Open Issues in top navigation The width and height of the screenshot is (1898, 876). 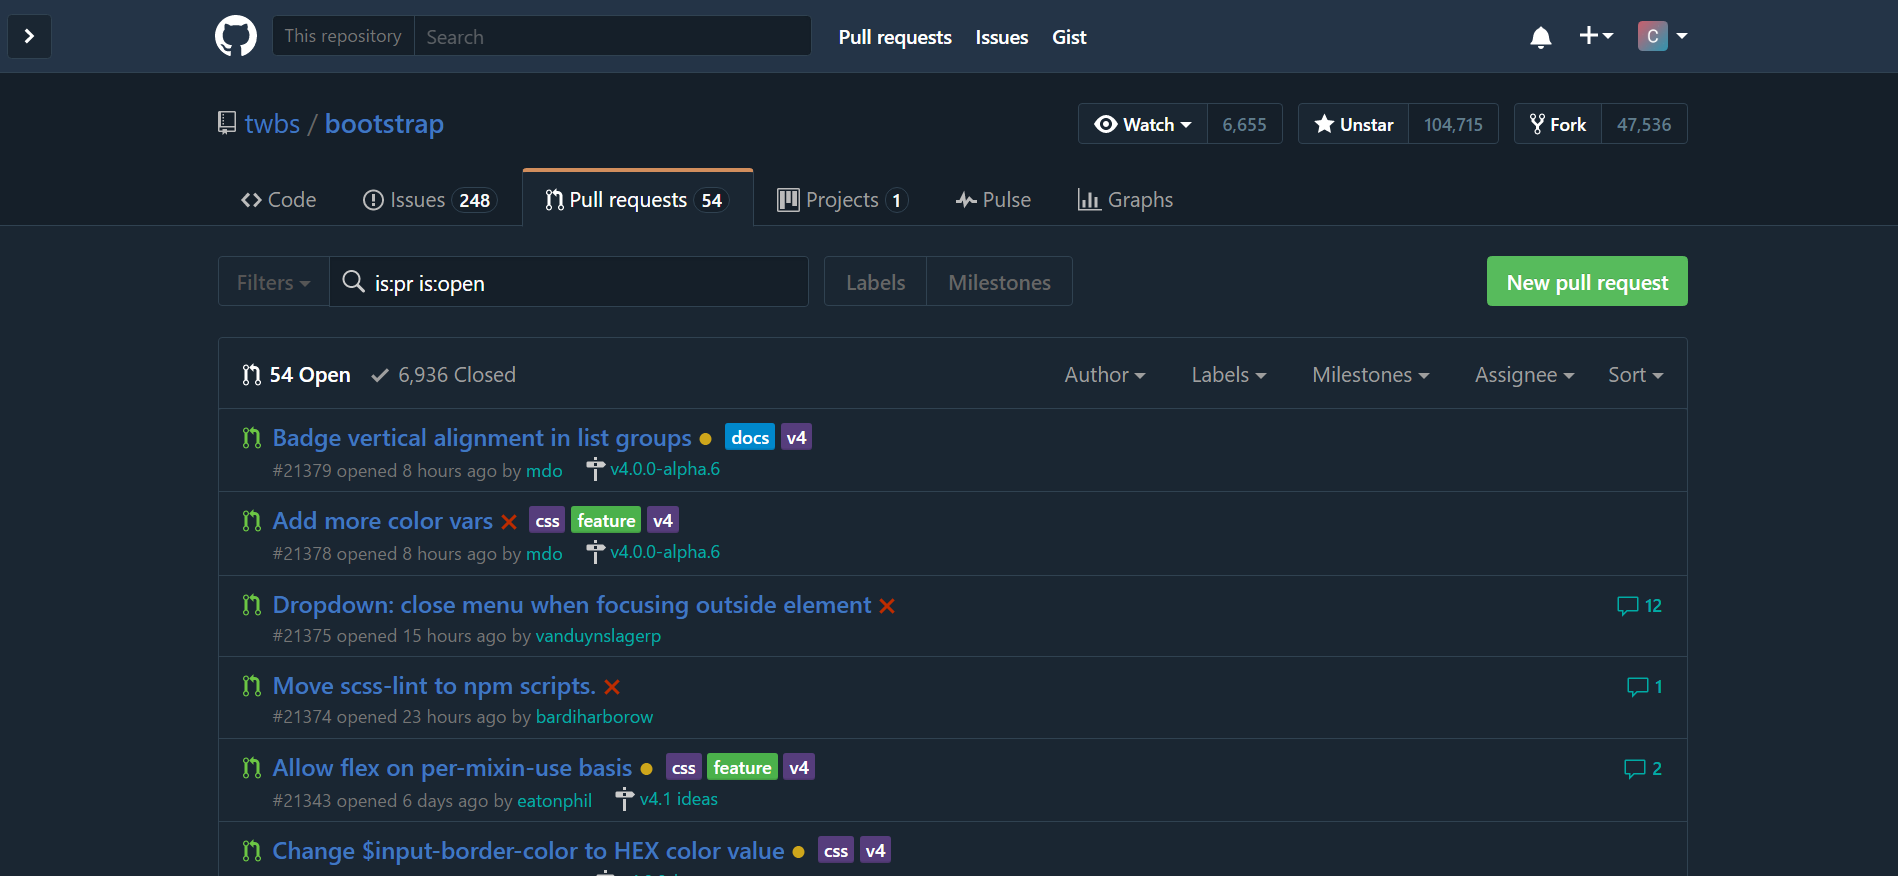click(x=1002, y=37)
